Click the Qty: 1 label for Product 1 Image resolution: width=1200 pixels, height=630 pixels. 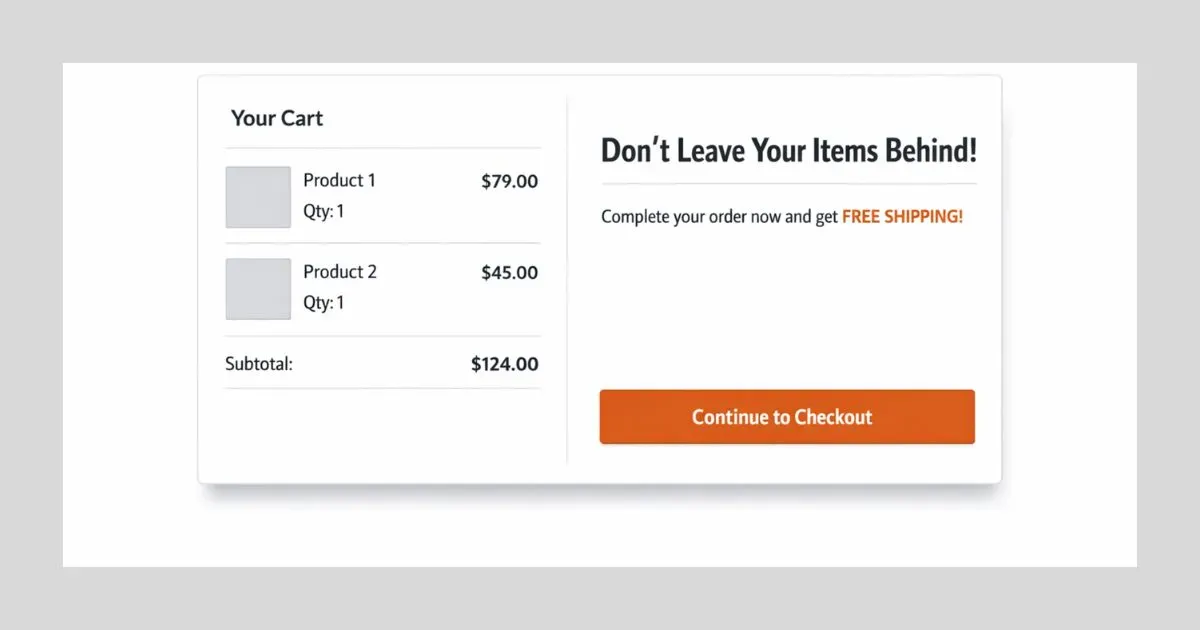[x=324, y=210]
